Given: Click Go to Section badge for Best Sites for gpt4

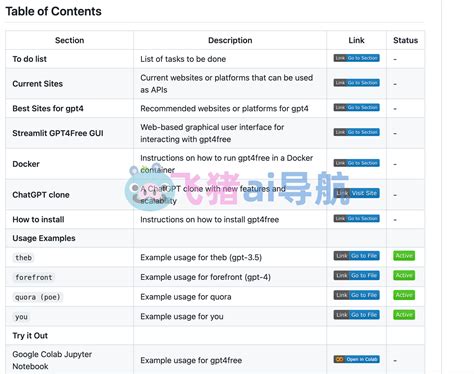Looking at the screenshot, I should tap(356, 107).
